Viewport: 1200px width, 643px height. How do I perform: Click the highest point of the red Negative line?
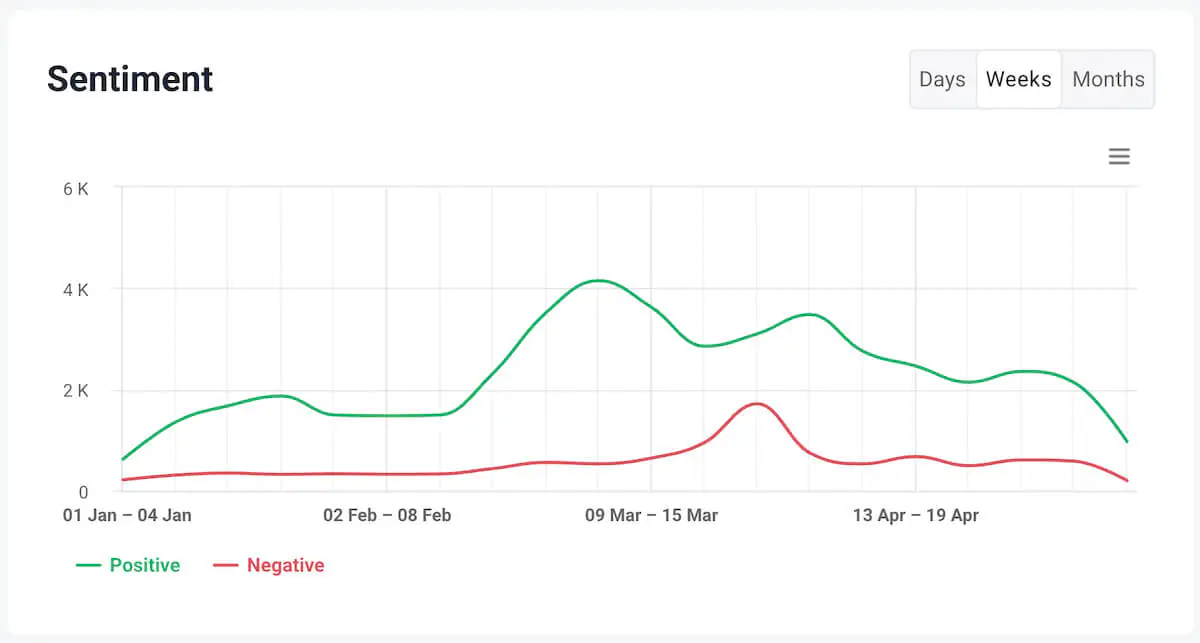coord(758,403)
